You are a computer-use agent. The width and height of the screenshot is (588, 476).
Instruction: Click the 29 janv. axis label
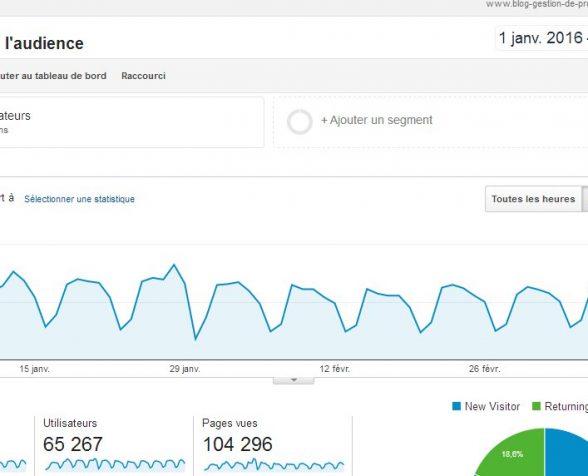[185, 369]
